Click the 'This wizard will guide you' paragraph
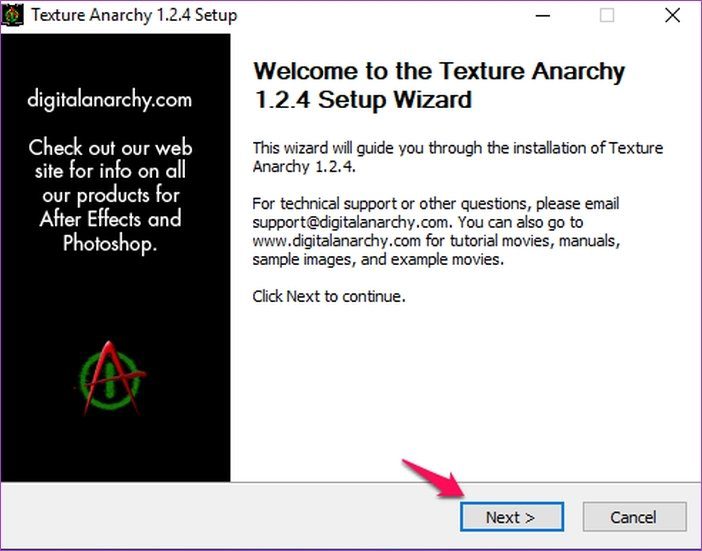The width and height of the screenshot is (702, 551). (x=458, y=157)
